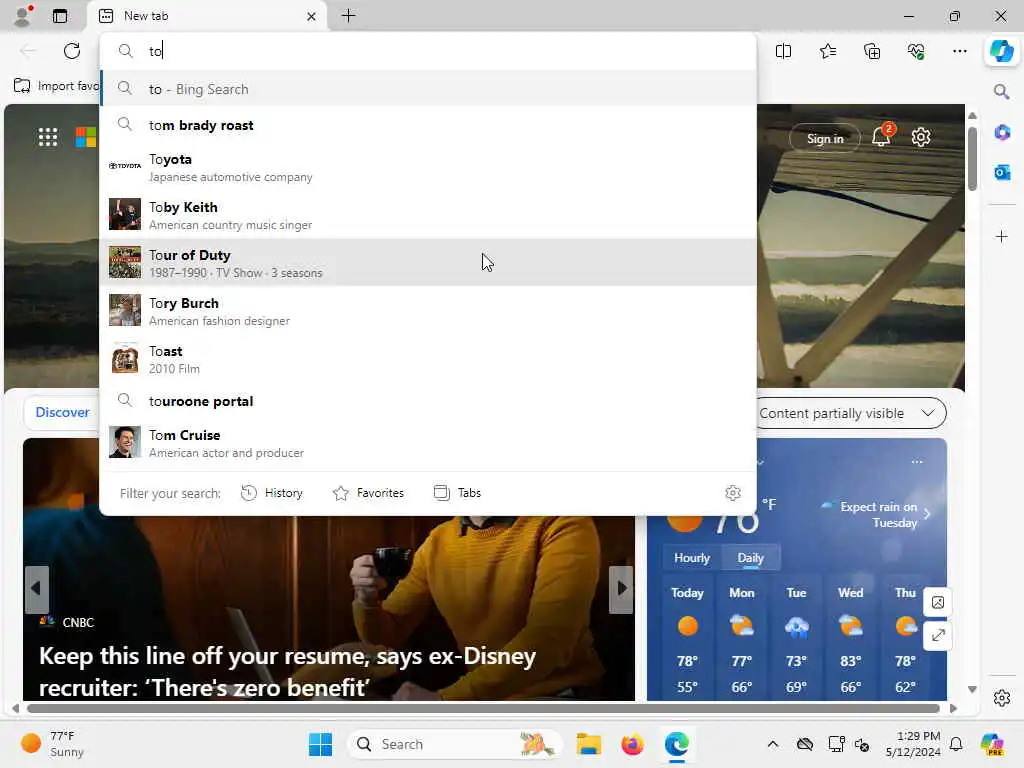Image resolution: width=1024 pixels, height=768 pixels.
Task: Open sidebar settings gear at bottom
Action: click(1002, 698)
